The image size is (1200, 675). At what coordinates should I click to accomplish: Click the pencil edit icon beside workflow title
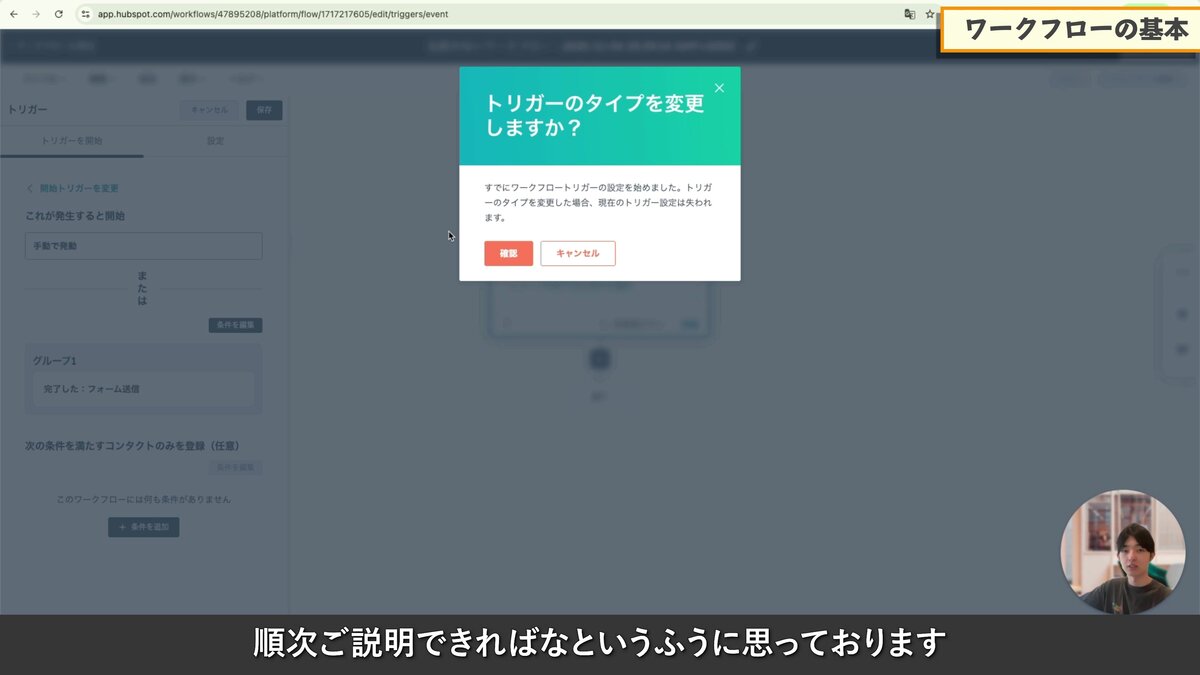[x=752, y=46]
